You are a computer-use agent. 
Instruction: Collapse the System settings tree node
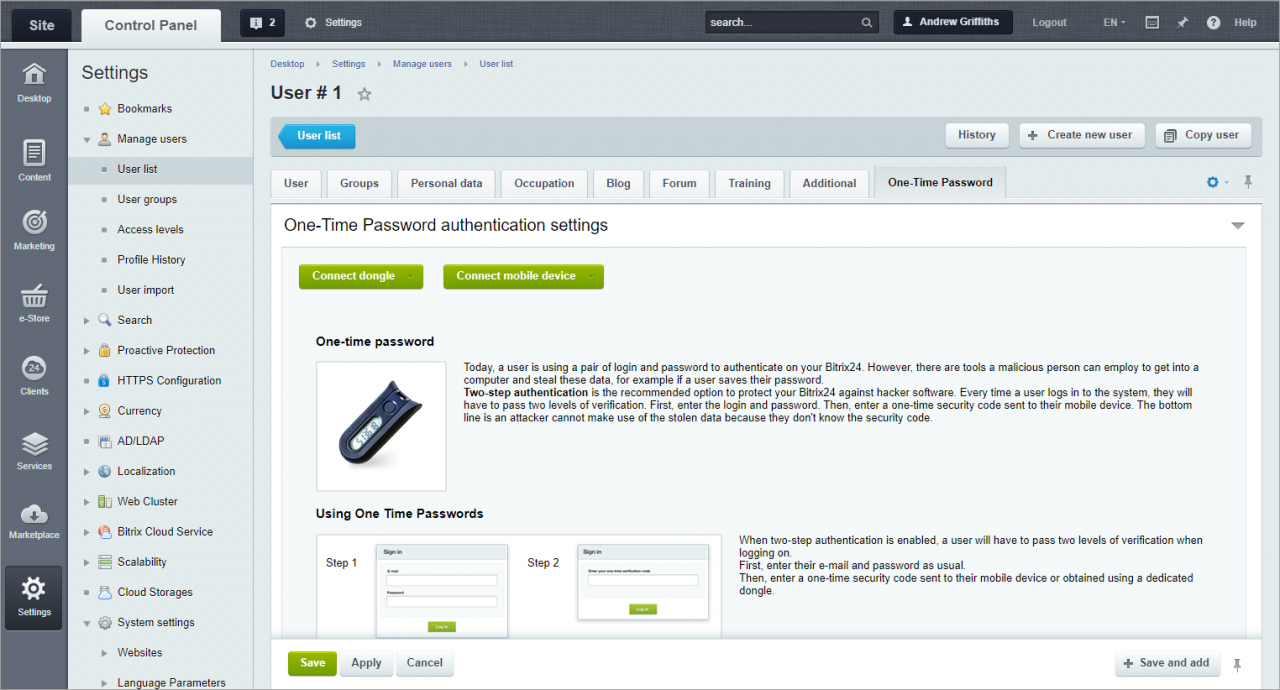[87, 623]
